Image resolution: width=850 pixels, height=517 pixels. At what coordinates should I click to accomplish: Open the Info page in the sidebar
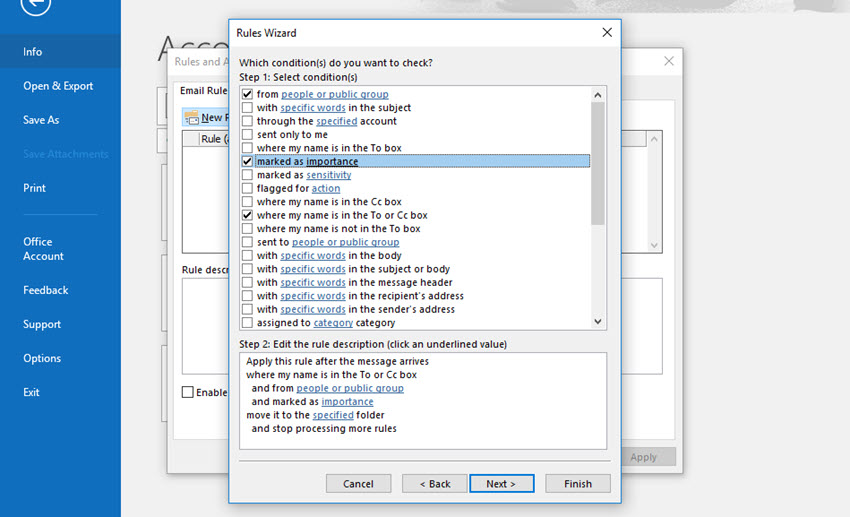tap(60, 51)
